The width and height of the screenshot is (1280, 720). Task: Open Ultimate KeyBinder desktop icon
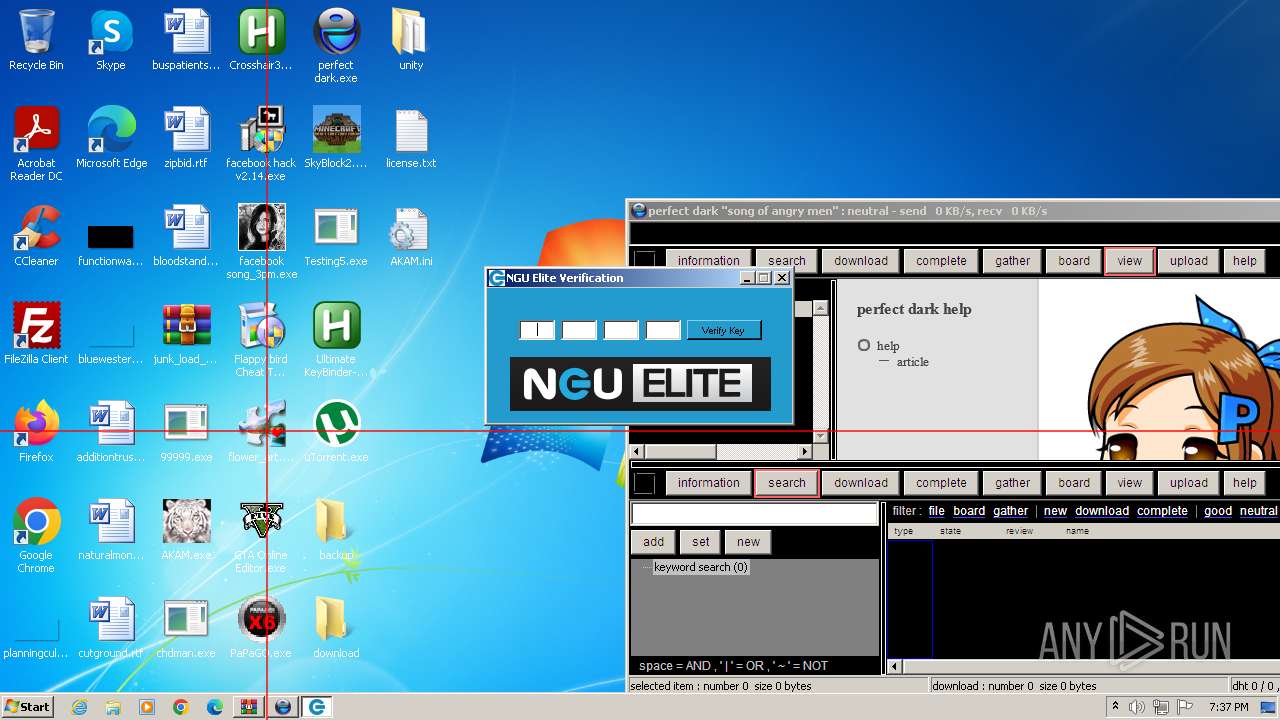[x=336, y=341]
